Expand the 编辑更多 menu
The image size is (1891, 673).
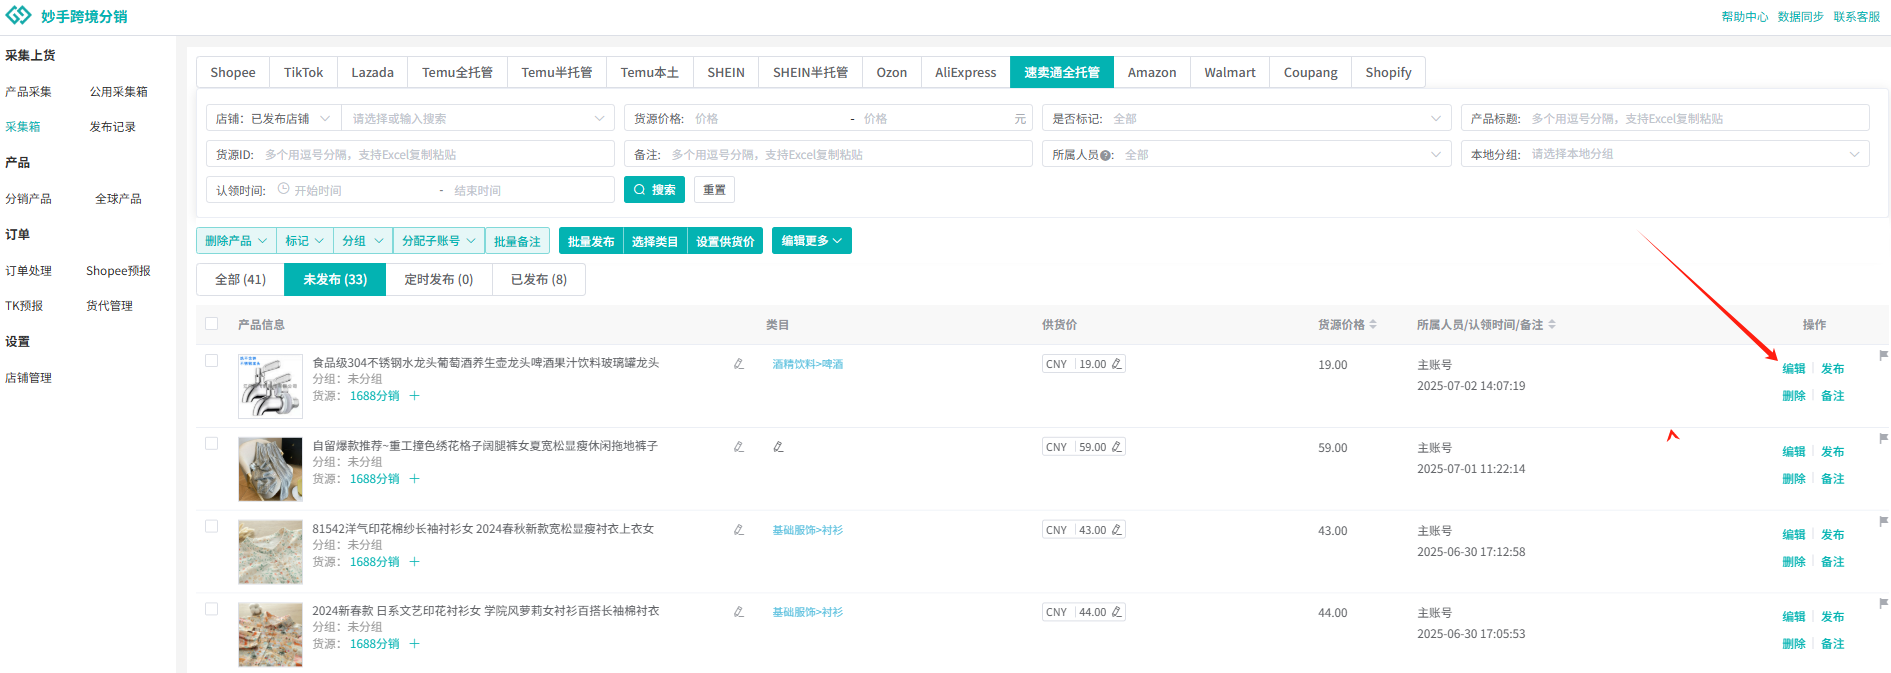(x=812, y=241)
